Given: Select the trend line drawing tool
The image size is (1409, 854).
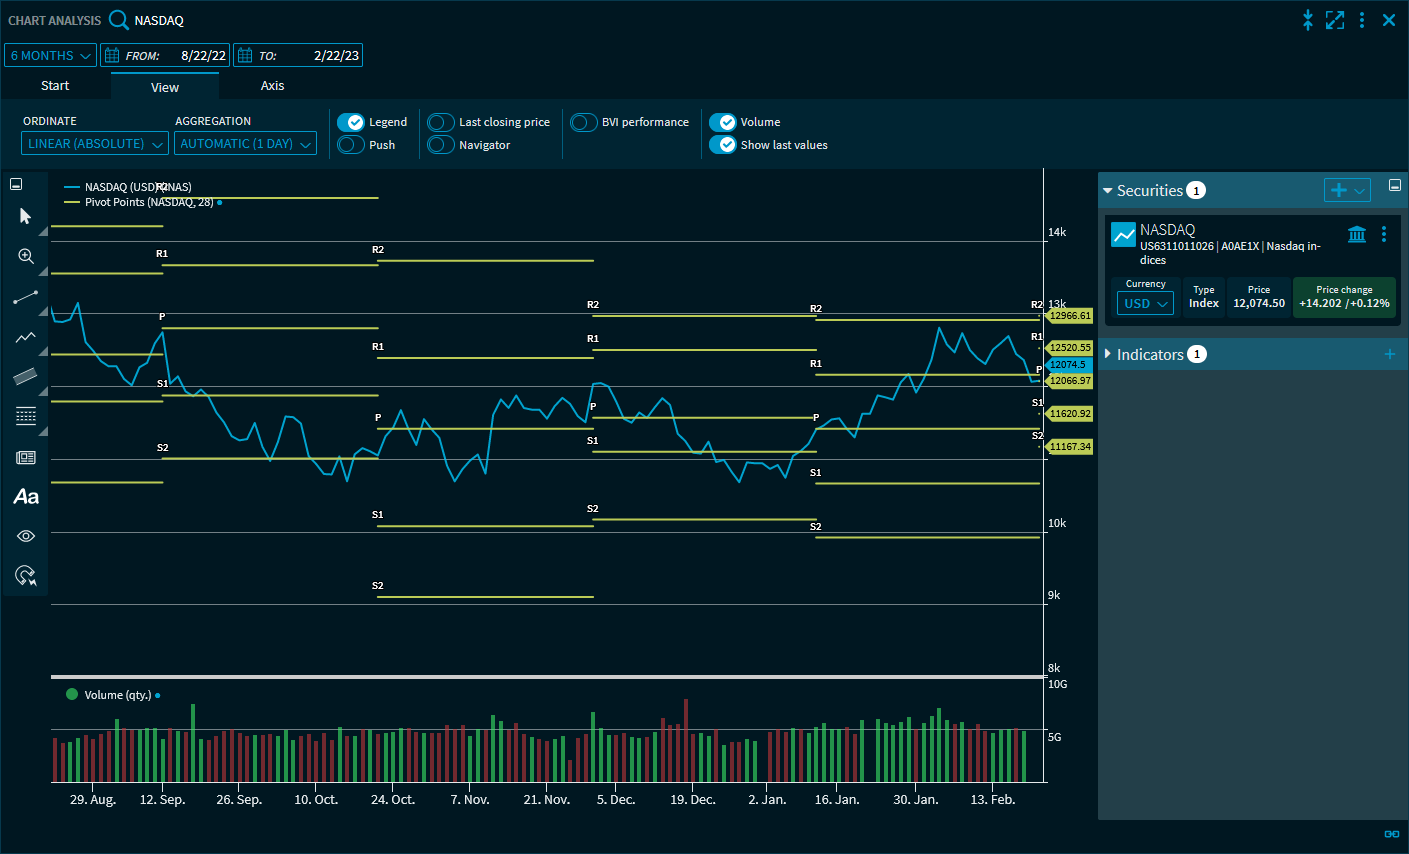Looking at the screenshot, I should (26, 297).
